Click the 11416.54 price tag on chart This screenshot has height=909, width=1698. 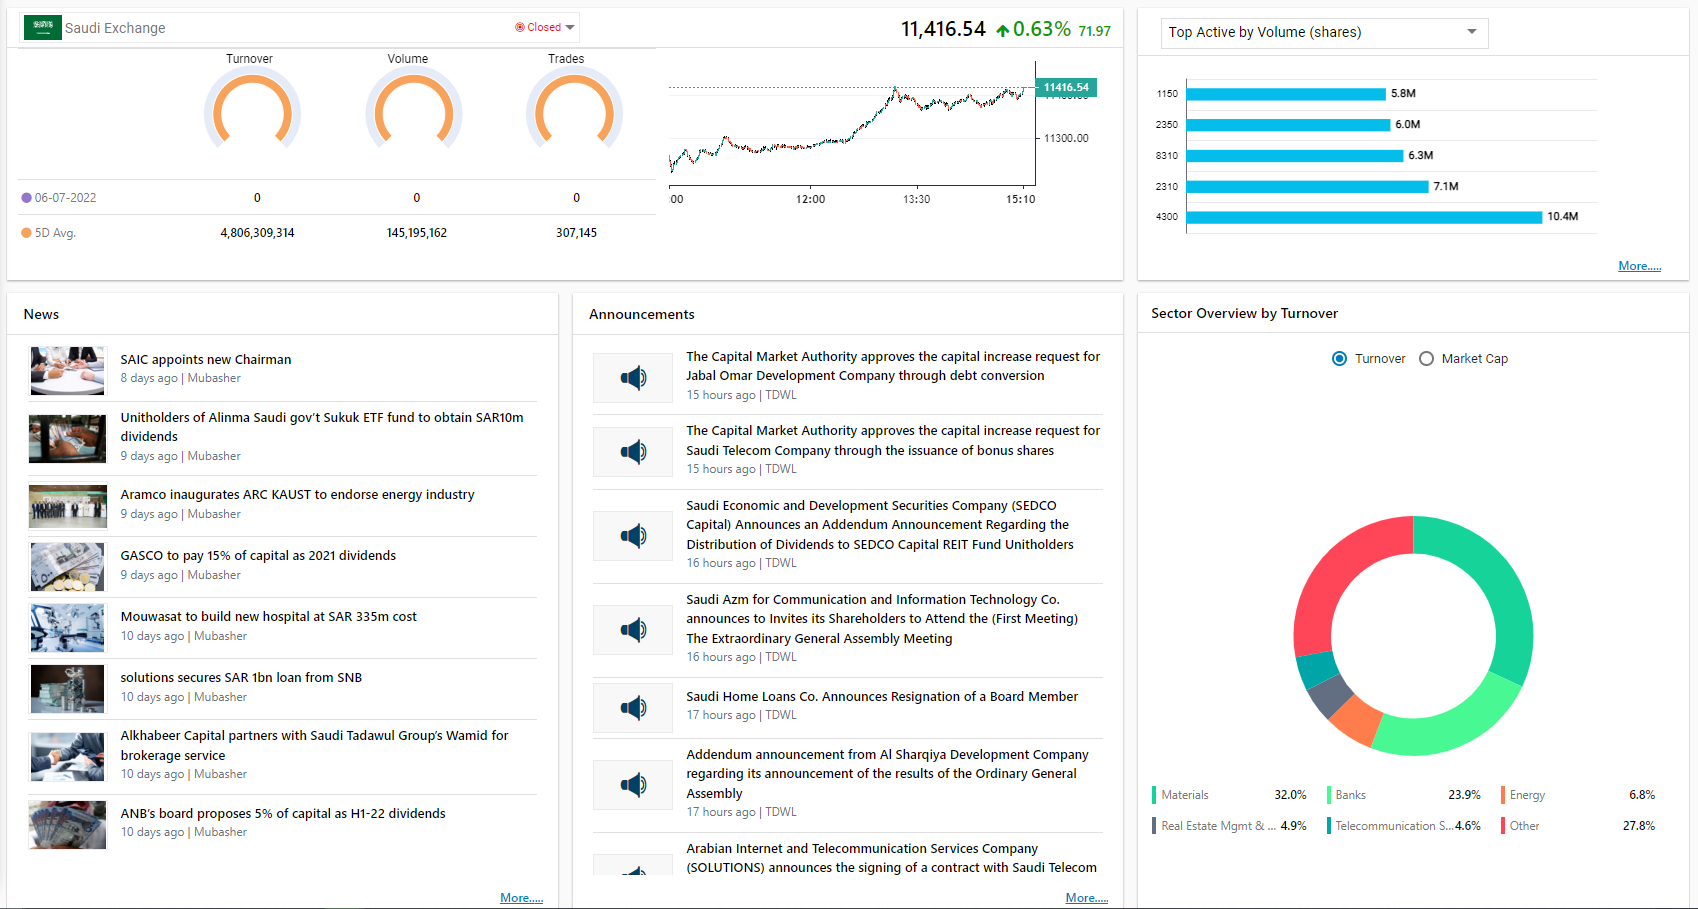pos(1066,87)
